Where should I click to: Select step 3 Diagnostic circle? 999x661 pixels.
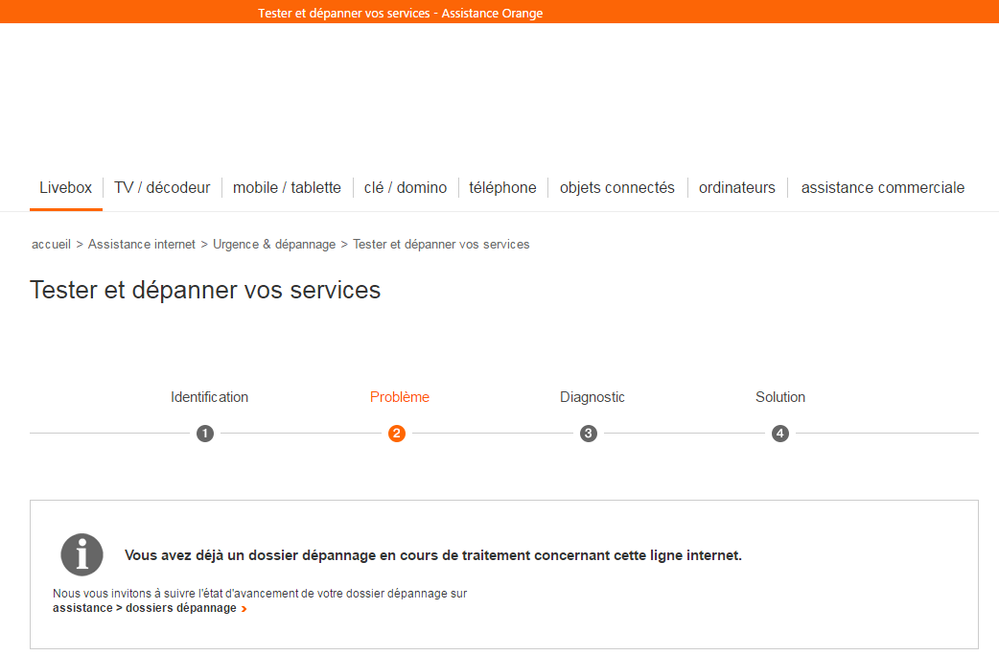pyautogui.click(x=588, y=433)
